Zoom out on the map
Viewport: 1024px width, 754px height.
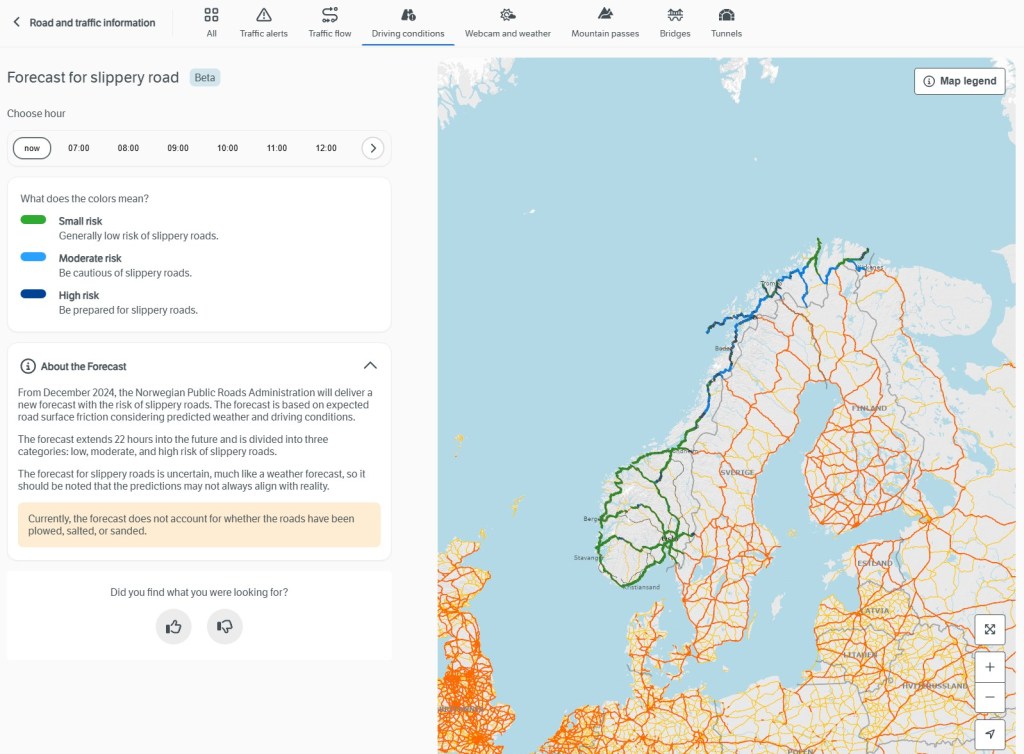pyautogui.click(x=989, y=697)
